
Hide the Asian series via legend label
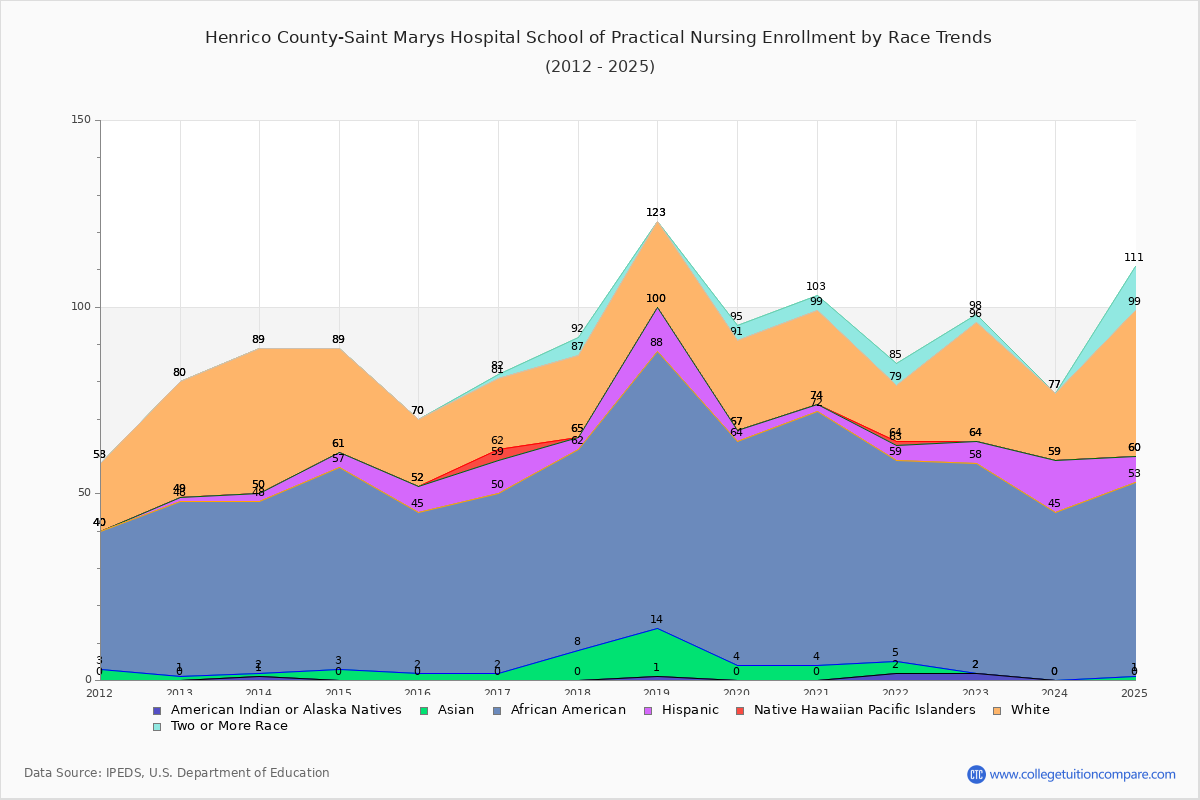click(x=455, y=710)
